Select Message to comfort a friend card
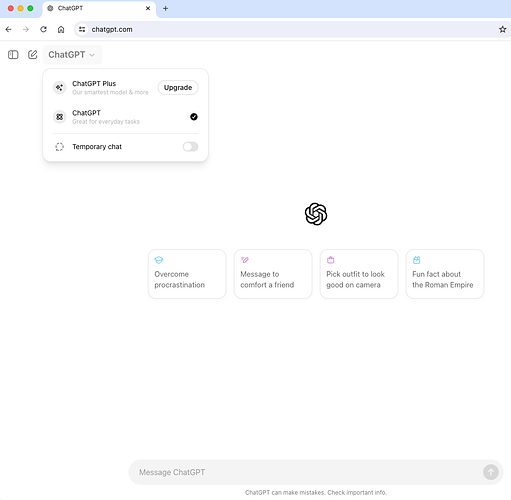The image size is (511, 500). [273, 274]
